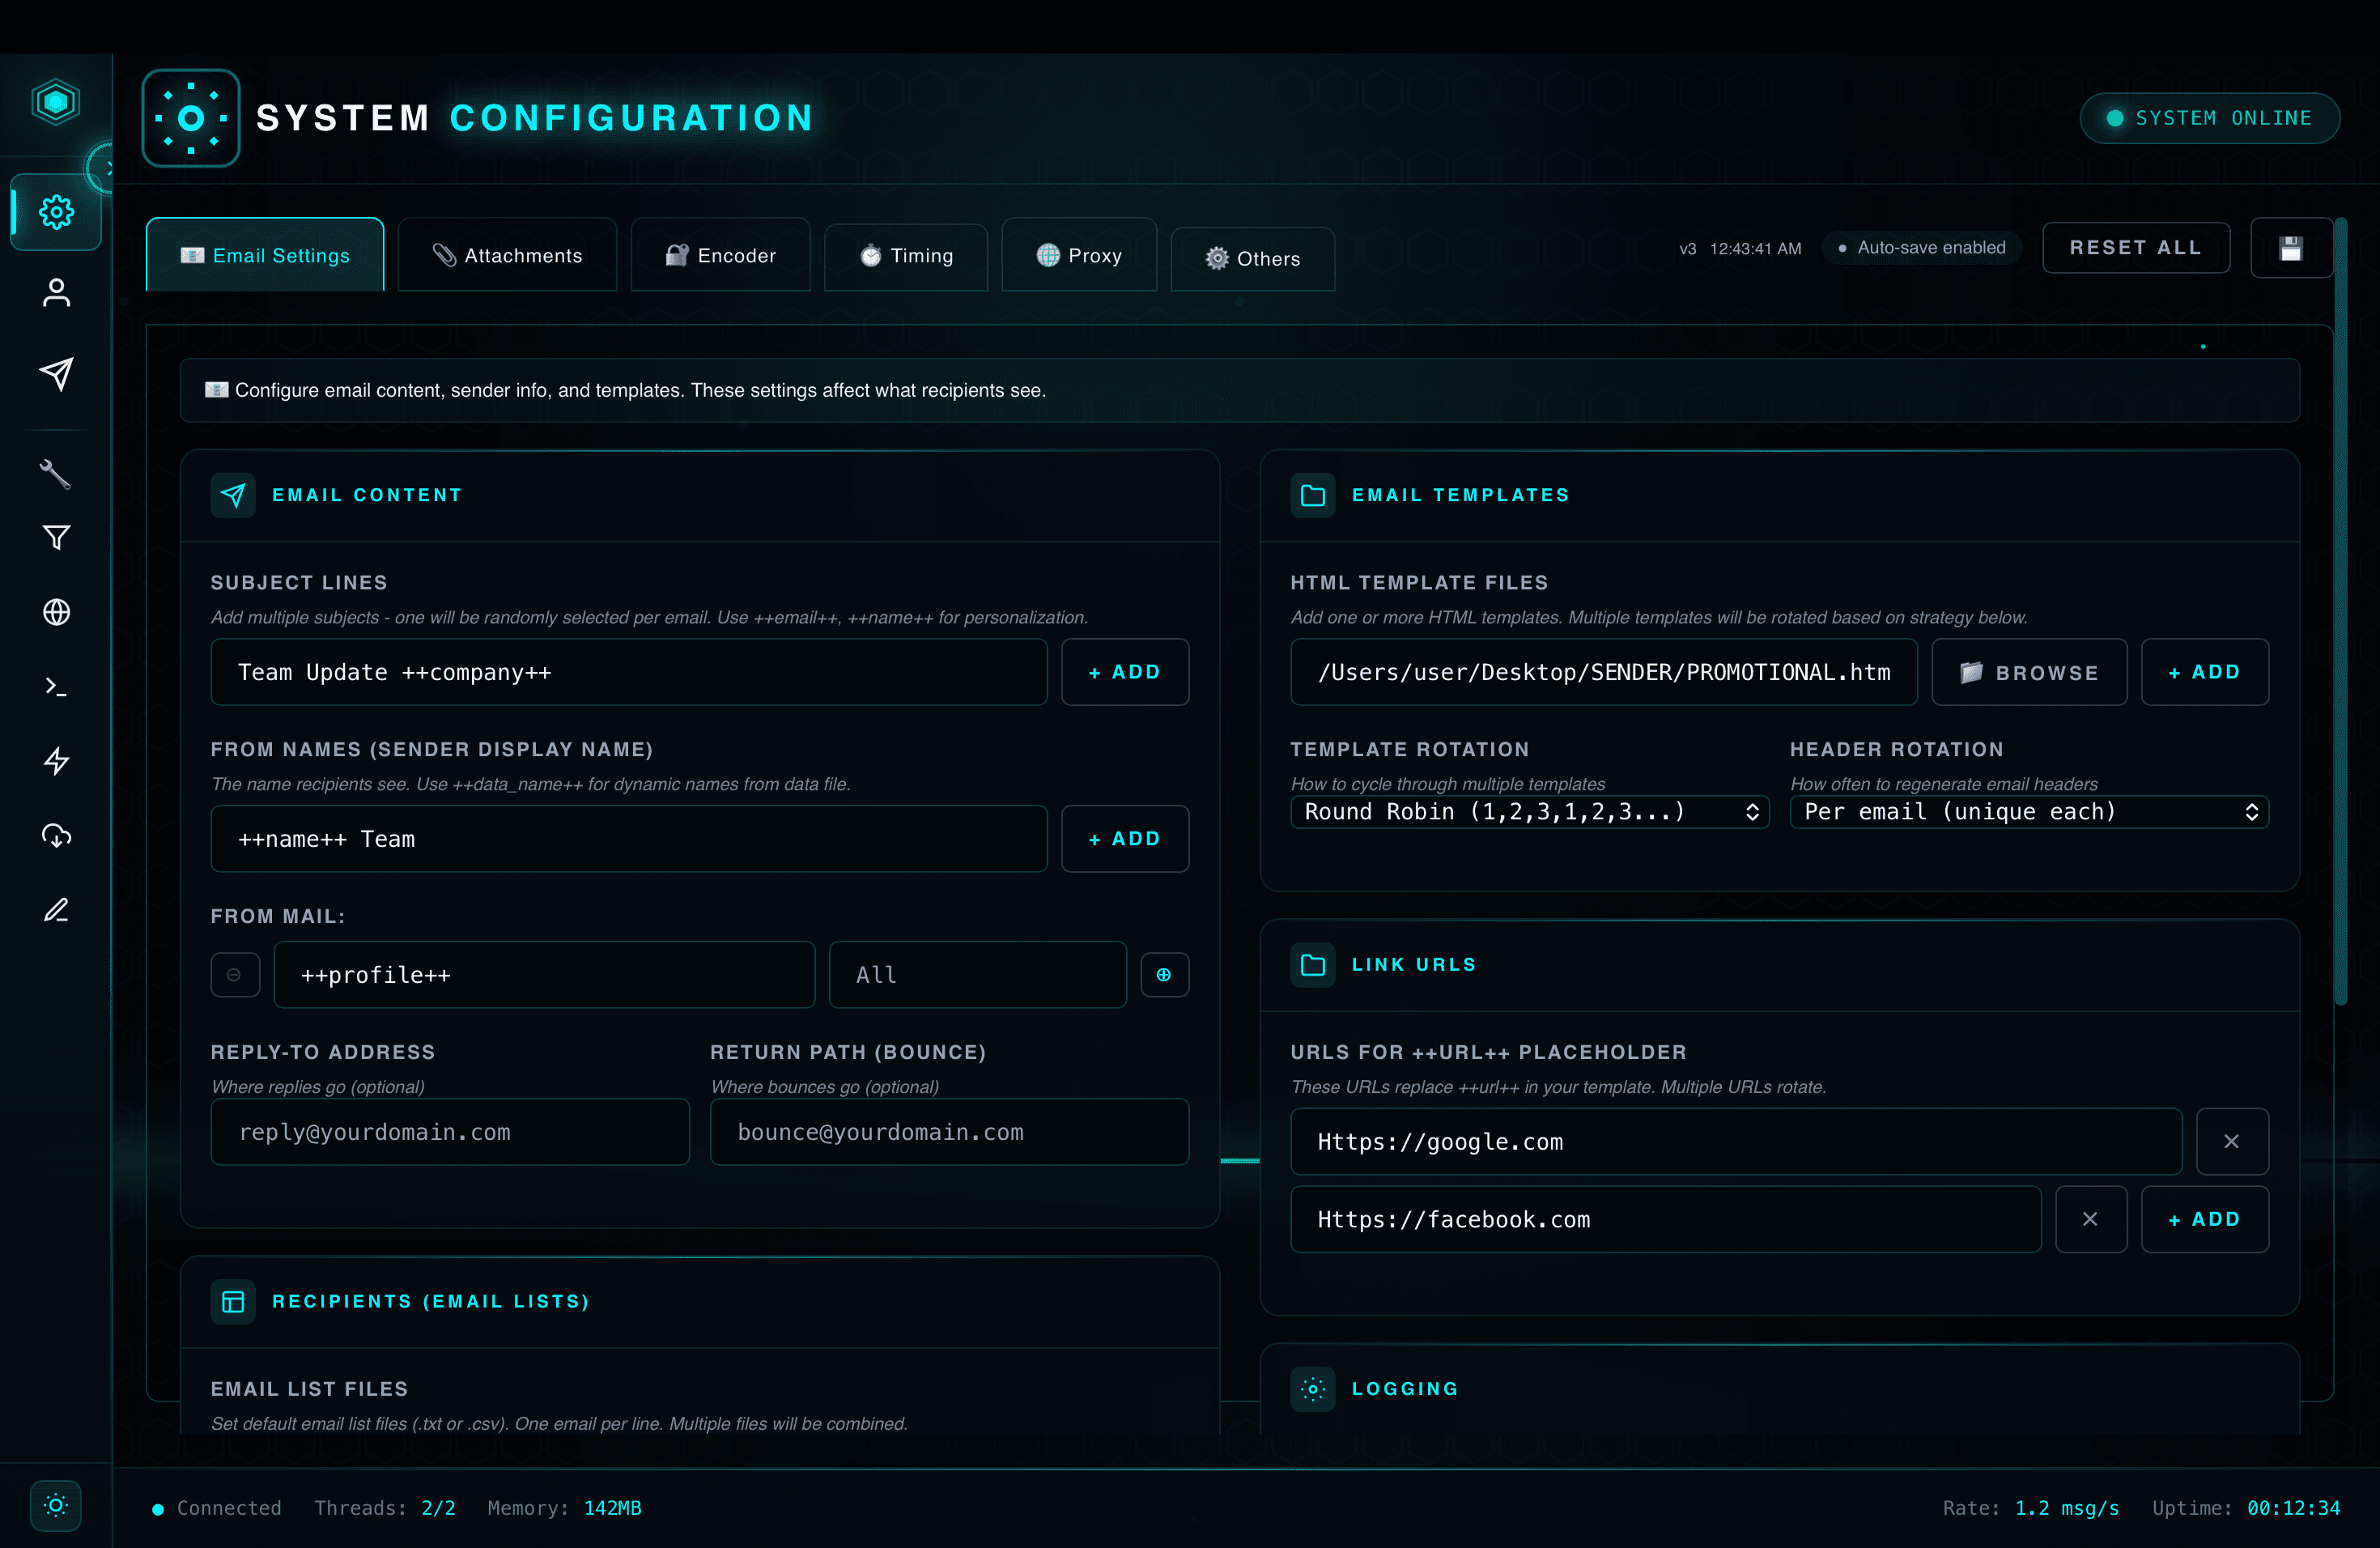Click the RESET ALL button
Viewport: 2380px width, 1548px height.
click(2135, 248)
